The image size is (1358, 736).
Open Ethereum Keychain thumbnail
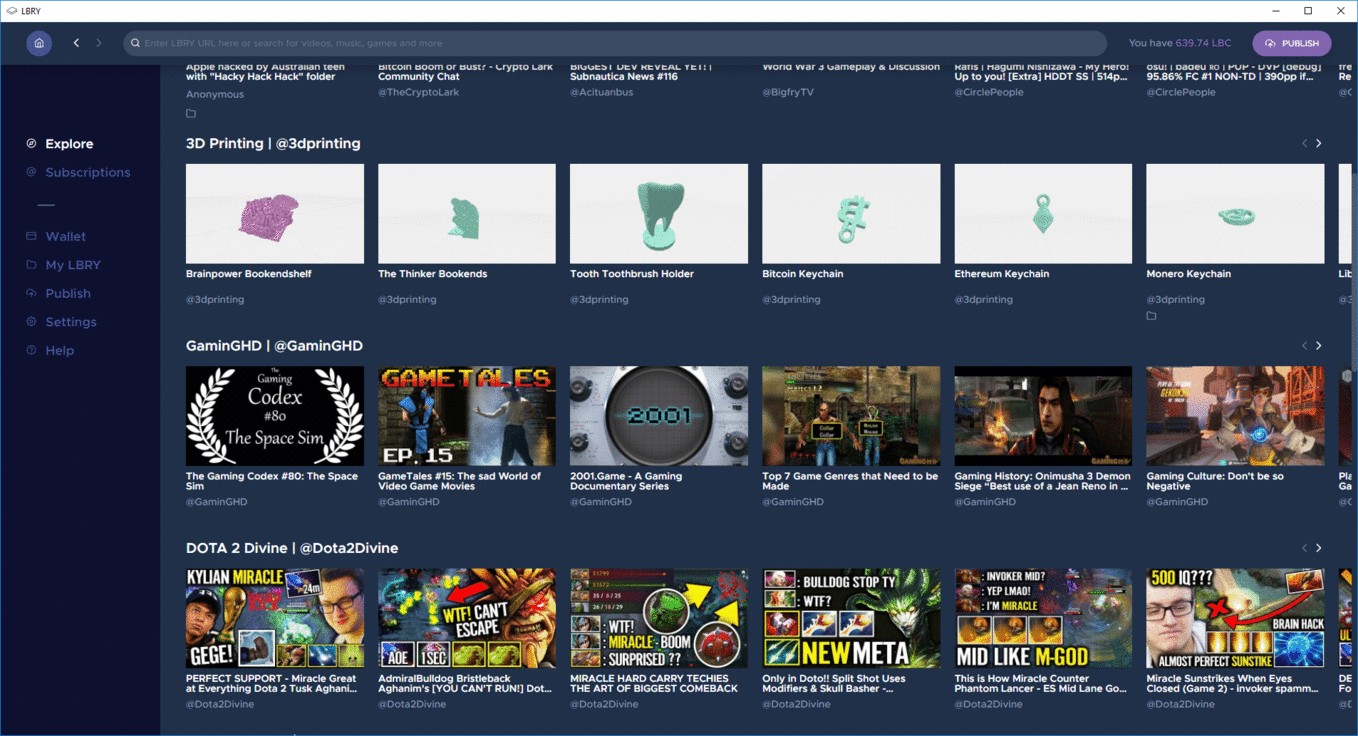[x=1043, y=214]
